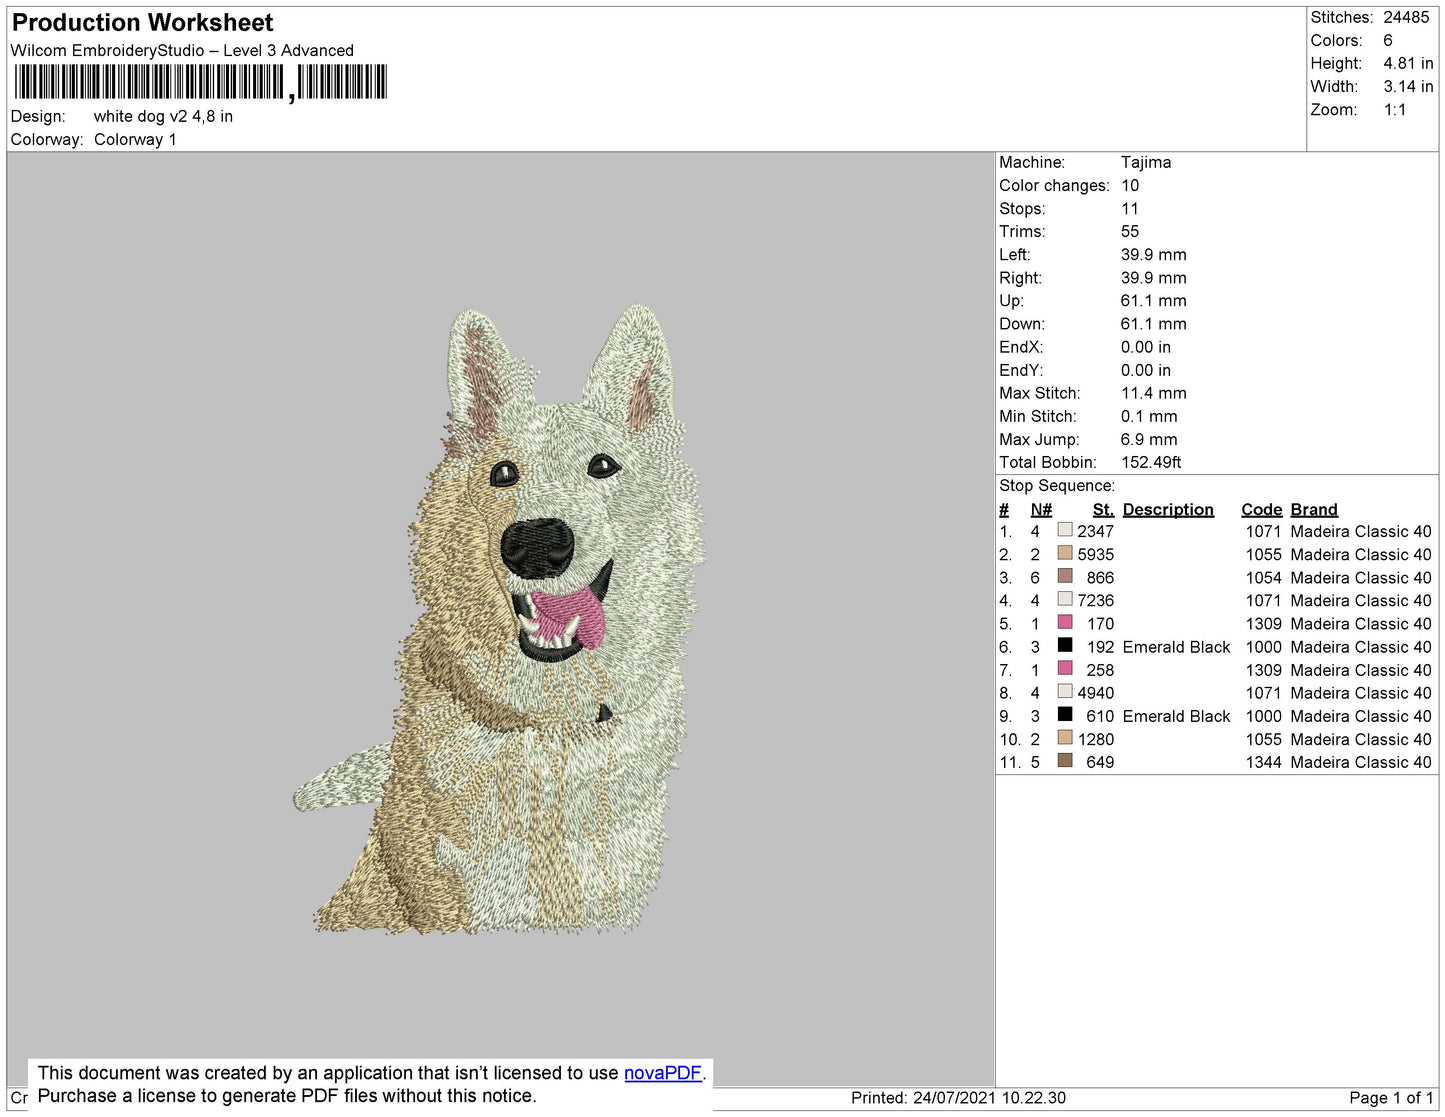This screenshot has height=1117, width=1445.
Task: Click stitch count '7236' in stop 4
Action: click(1096, 600)
